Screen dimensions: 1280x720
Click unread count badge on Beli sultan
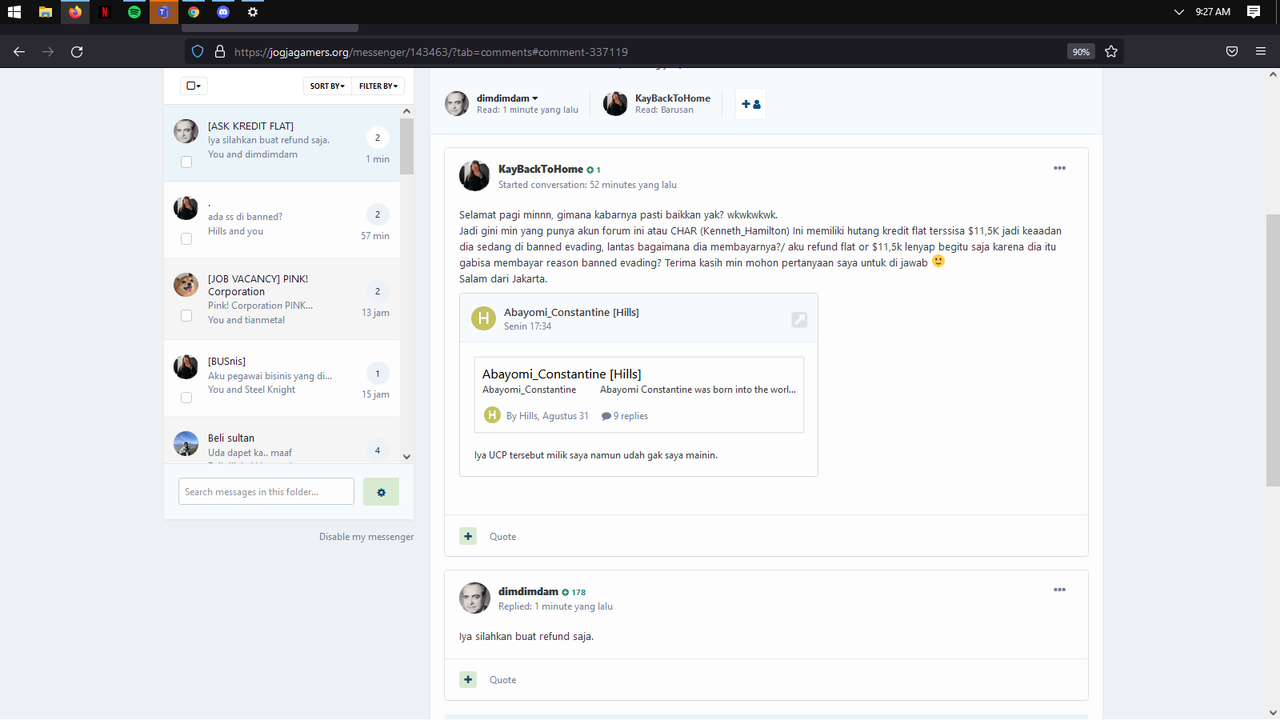coord(377,450)
